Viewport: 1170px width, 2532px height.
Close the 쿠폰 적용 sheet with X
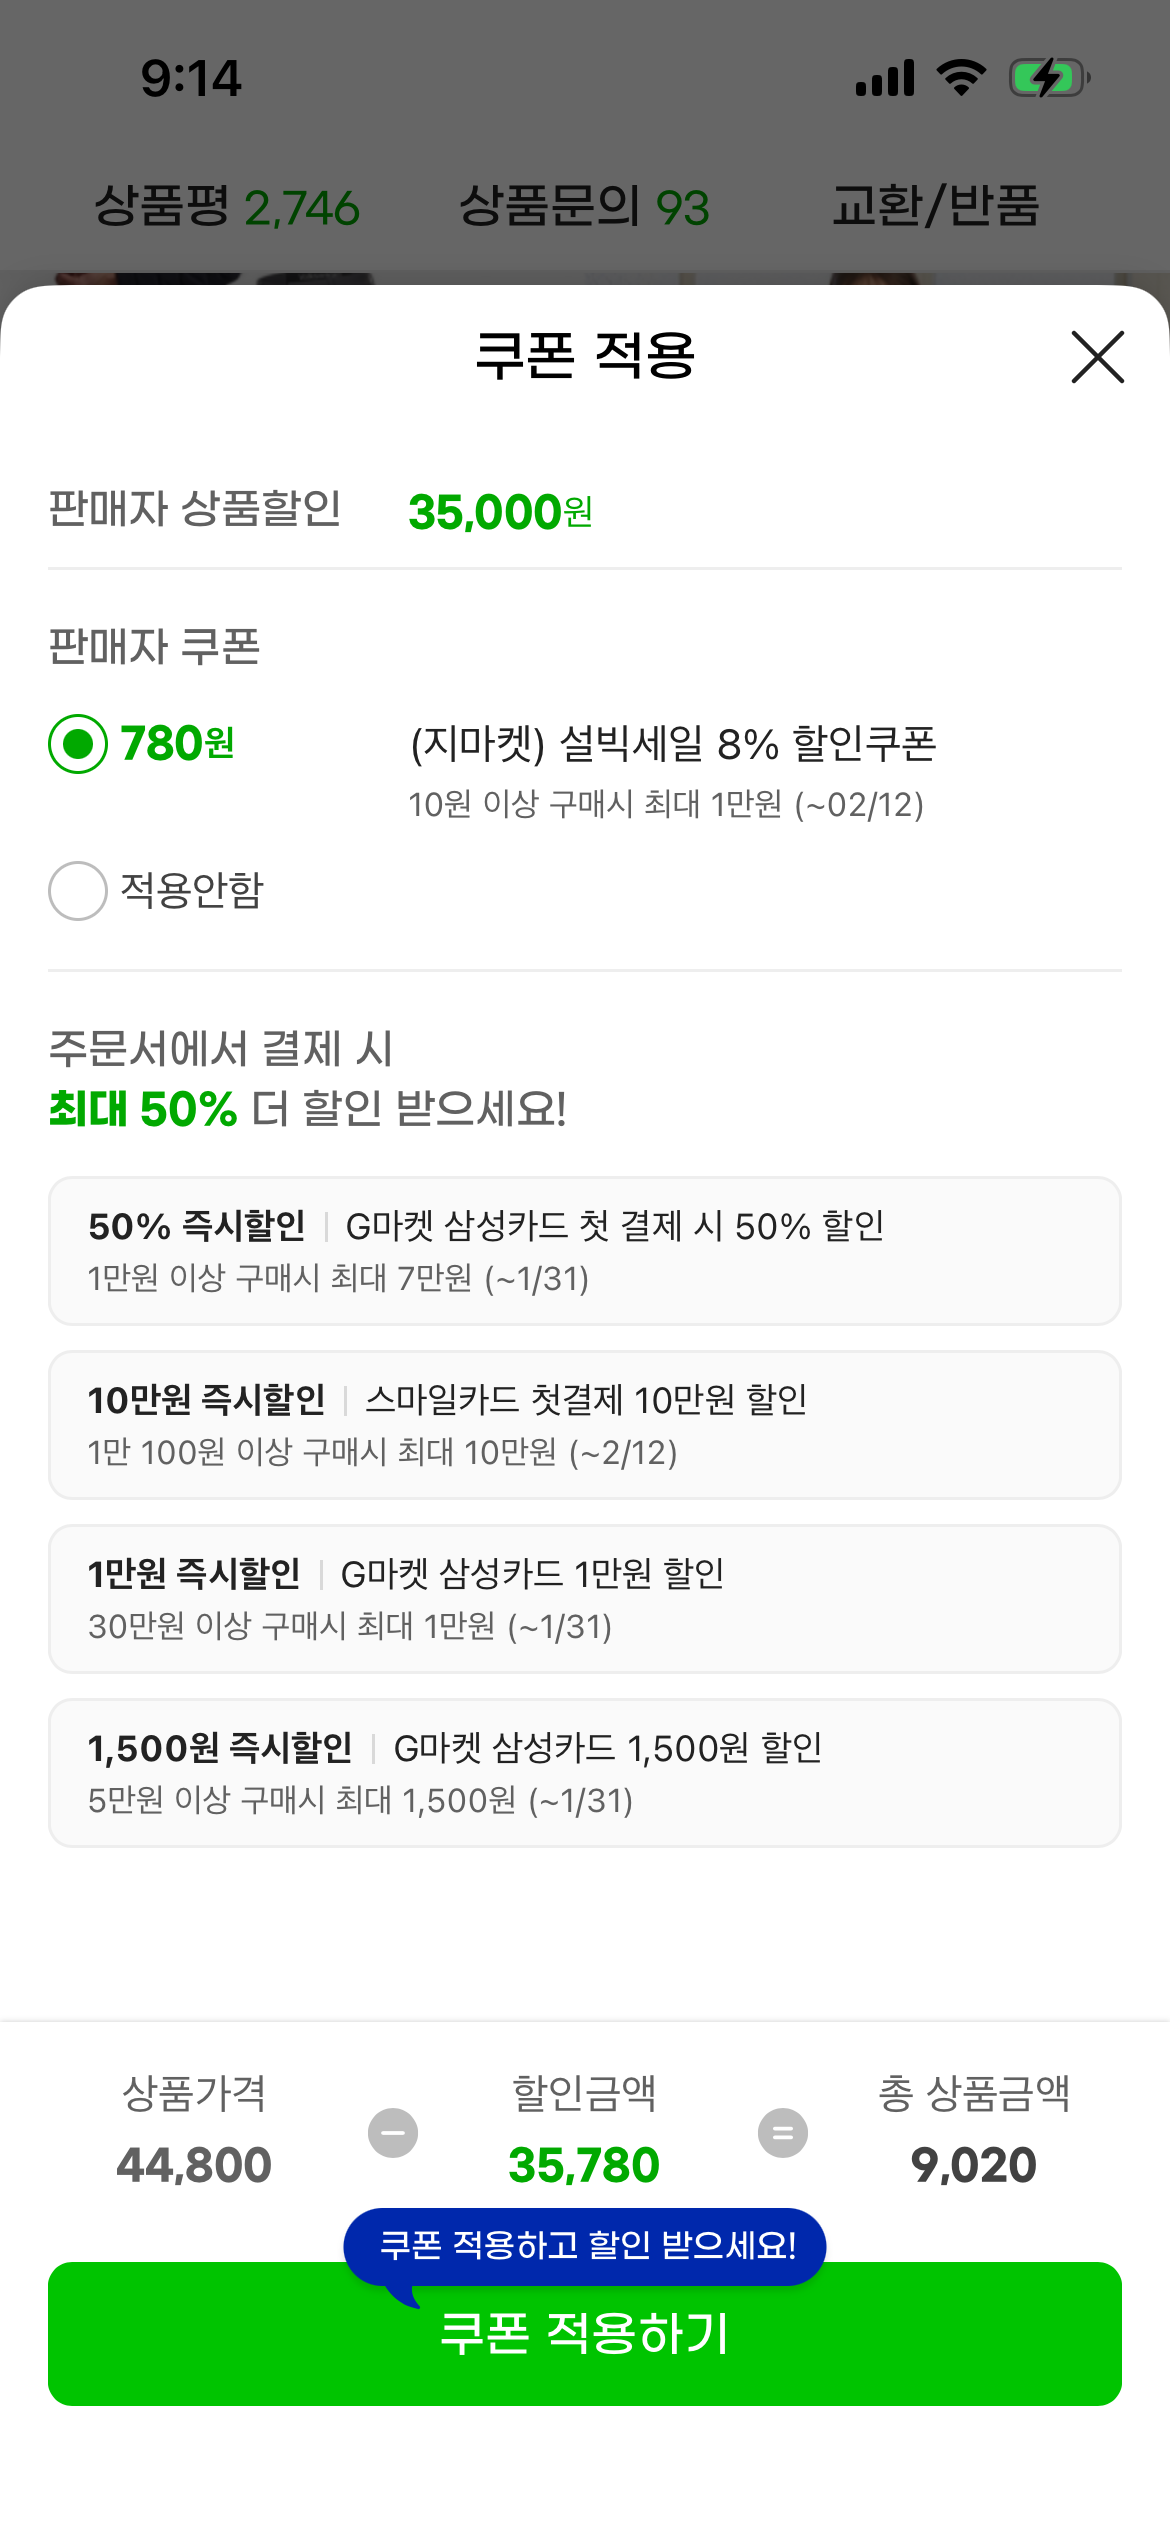pos(1097,357)
